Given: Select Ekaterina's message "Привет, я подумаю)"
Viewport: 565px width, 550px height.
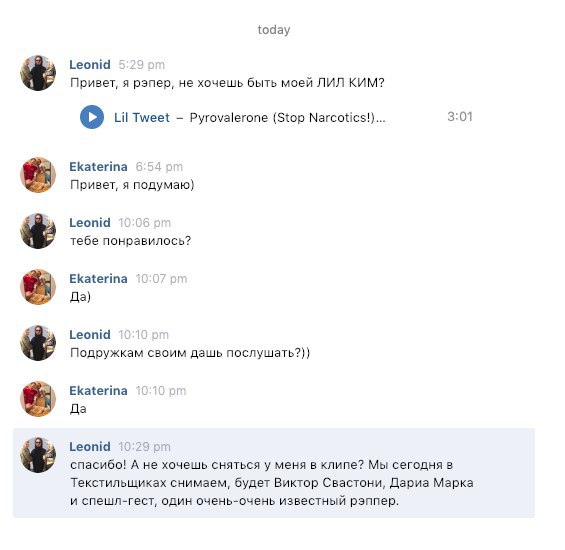Looking at the screenshot, I should point(132,185).
